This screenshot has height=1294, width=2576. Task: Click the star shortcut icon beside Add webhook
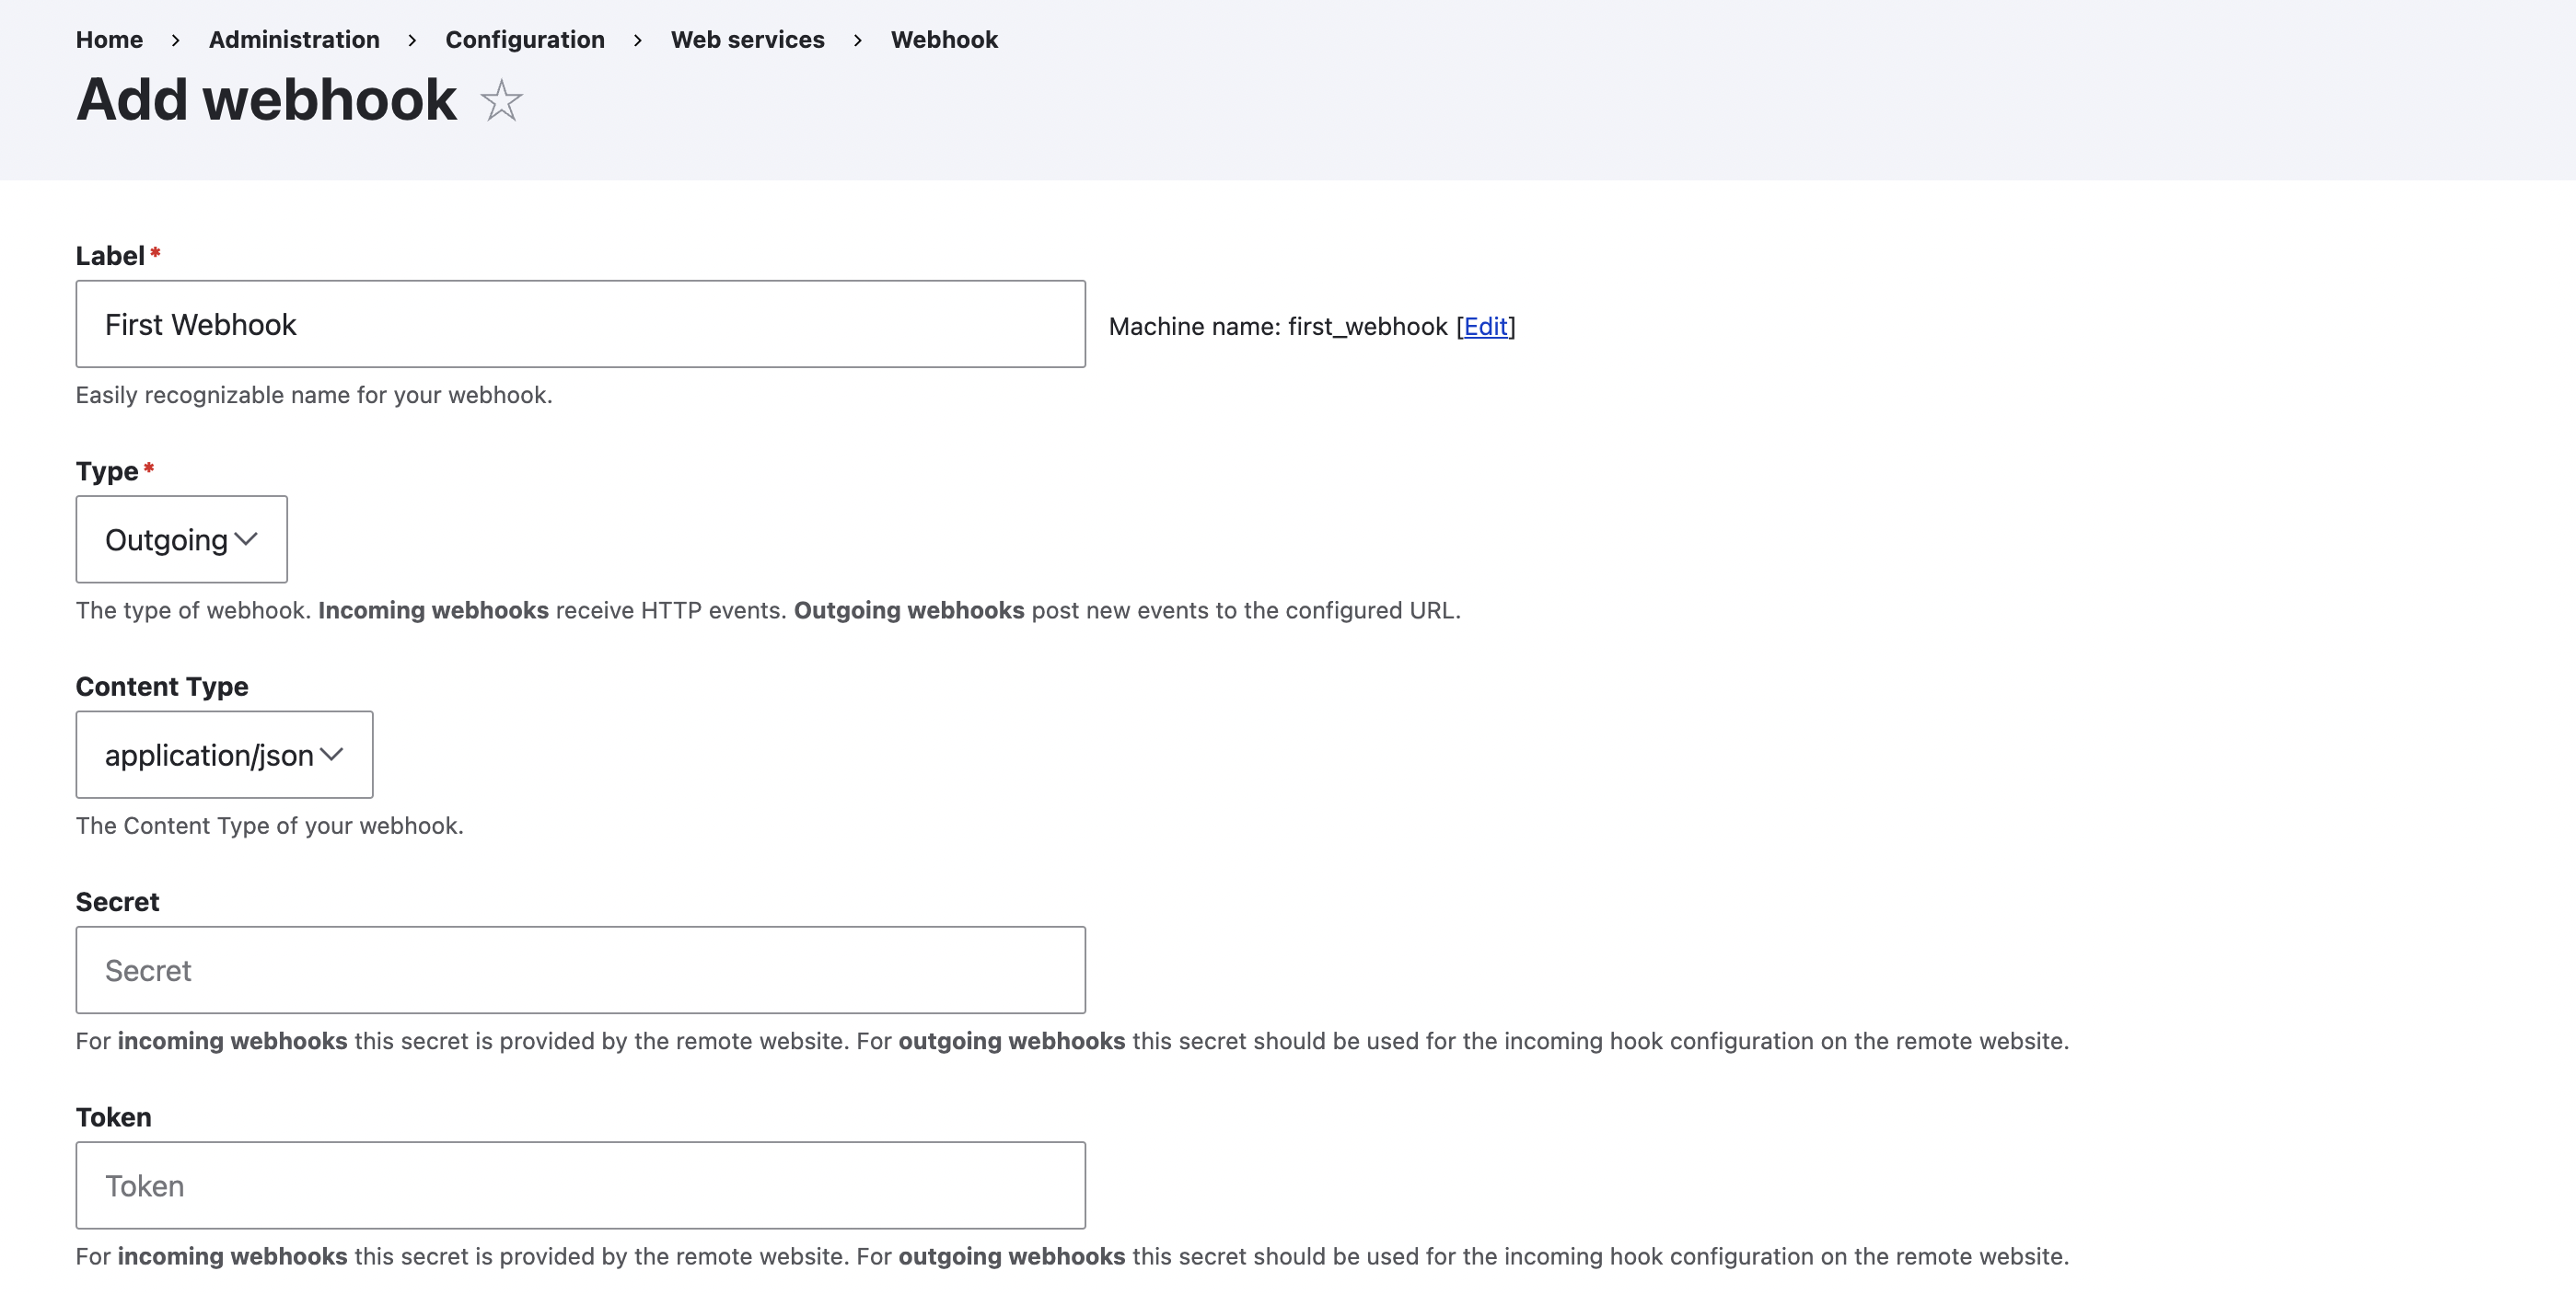click(x=501, y=101)
